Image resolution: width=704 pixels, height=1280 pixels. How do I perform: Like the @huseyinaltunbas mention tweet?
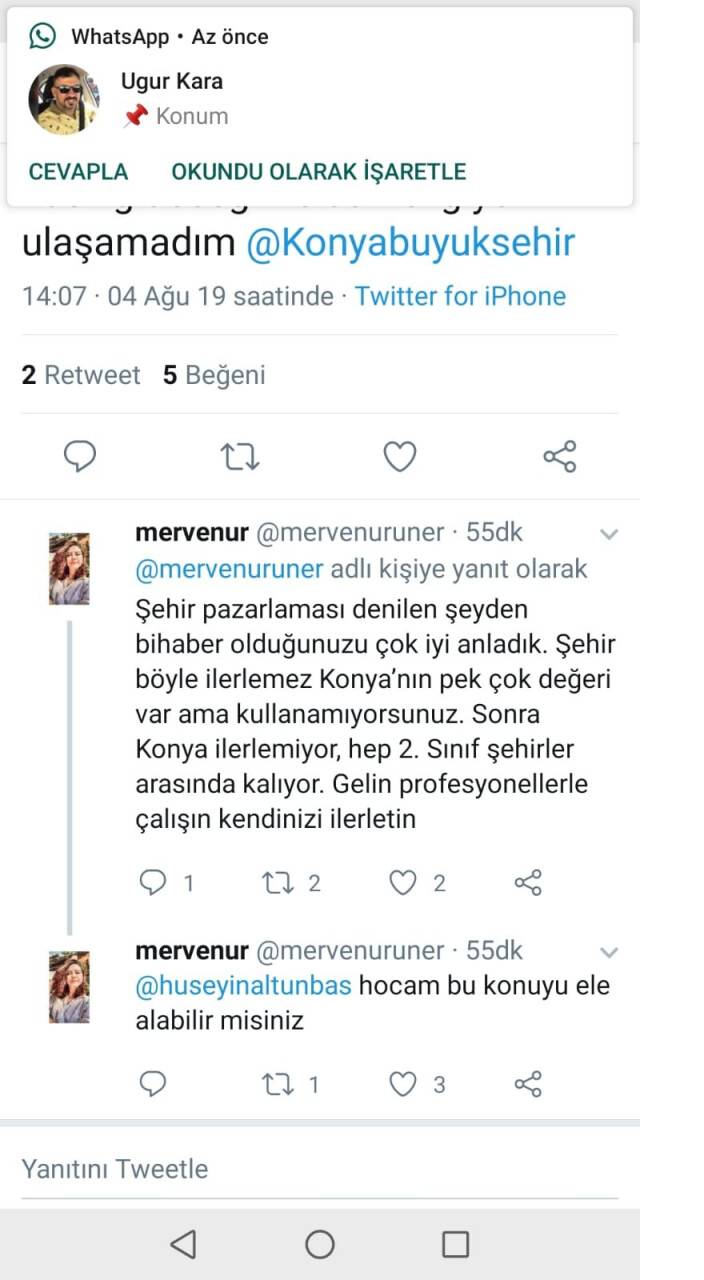tap(402, 1083)
